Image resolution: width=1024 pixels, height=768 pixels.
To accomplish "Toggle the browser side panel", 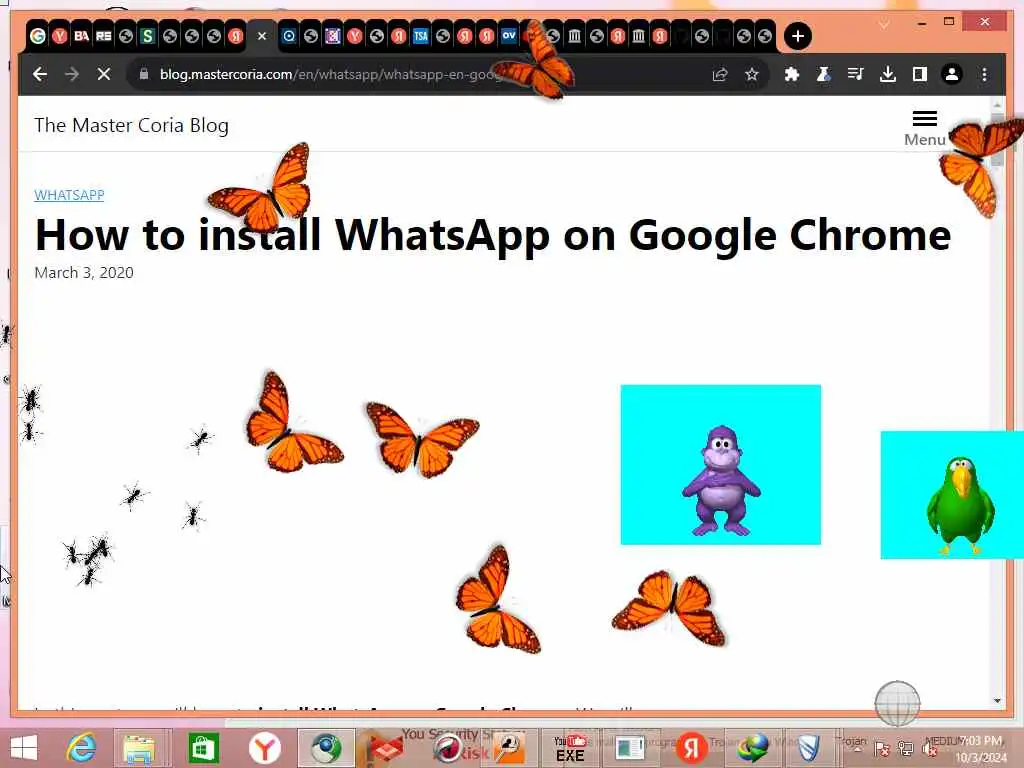I will click(920, 74).
